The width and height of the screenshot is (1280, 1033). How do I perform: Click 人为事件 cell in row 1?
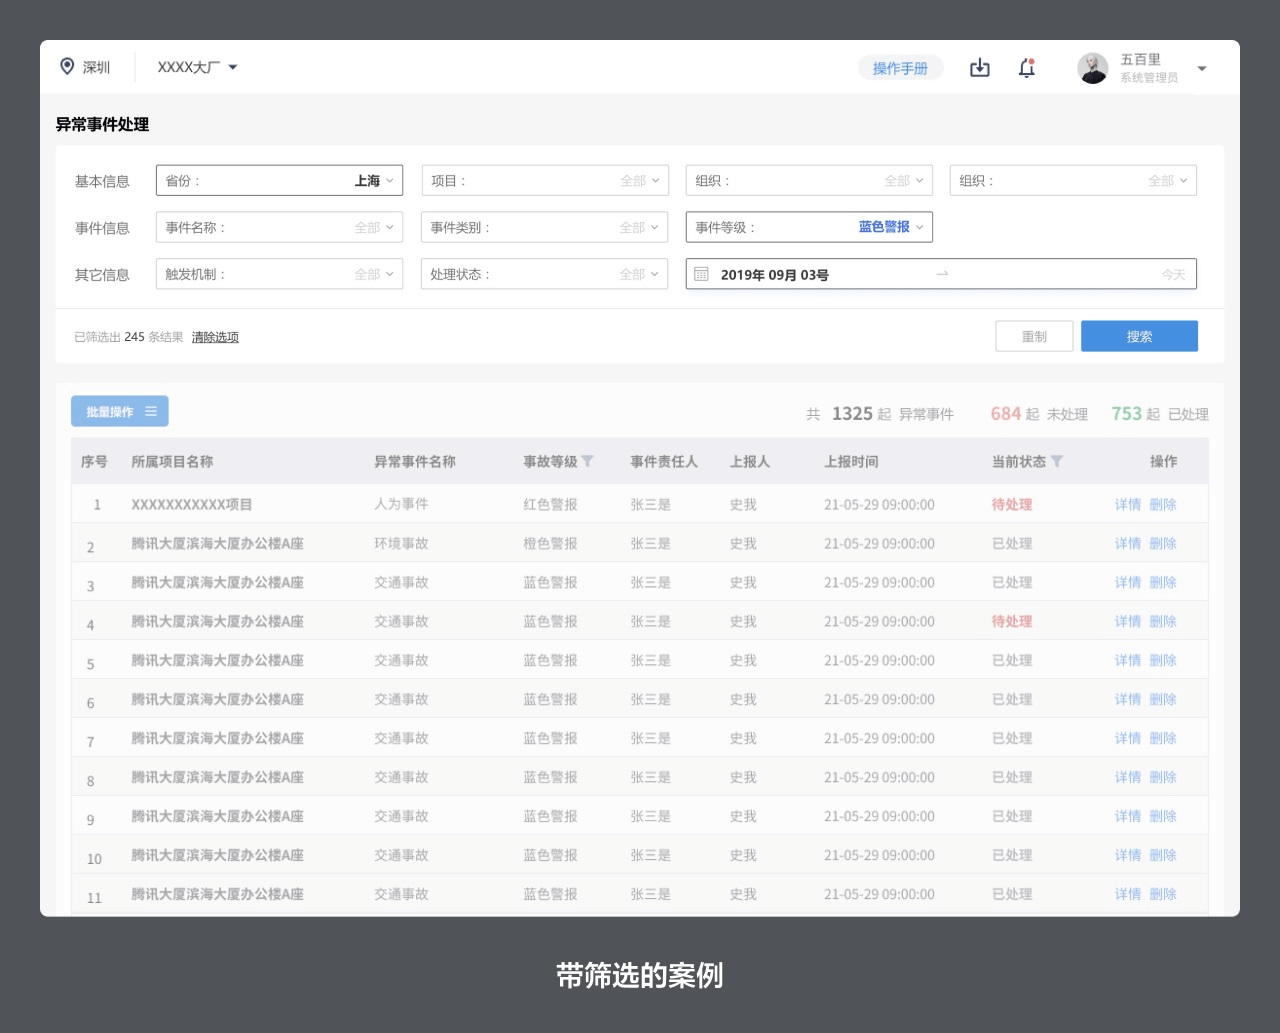tap(401, 504)
